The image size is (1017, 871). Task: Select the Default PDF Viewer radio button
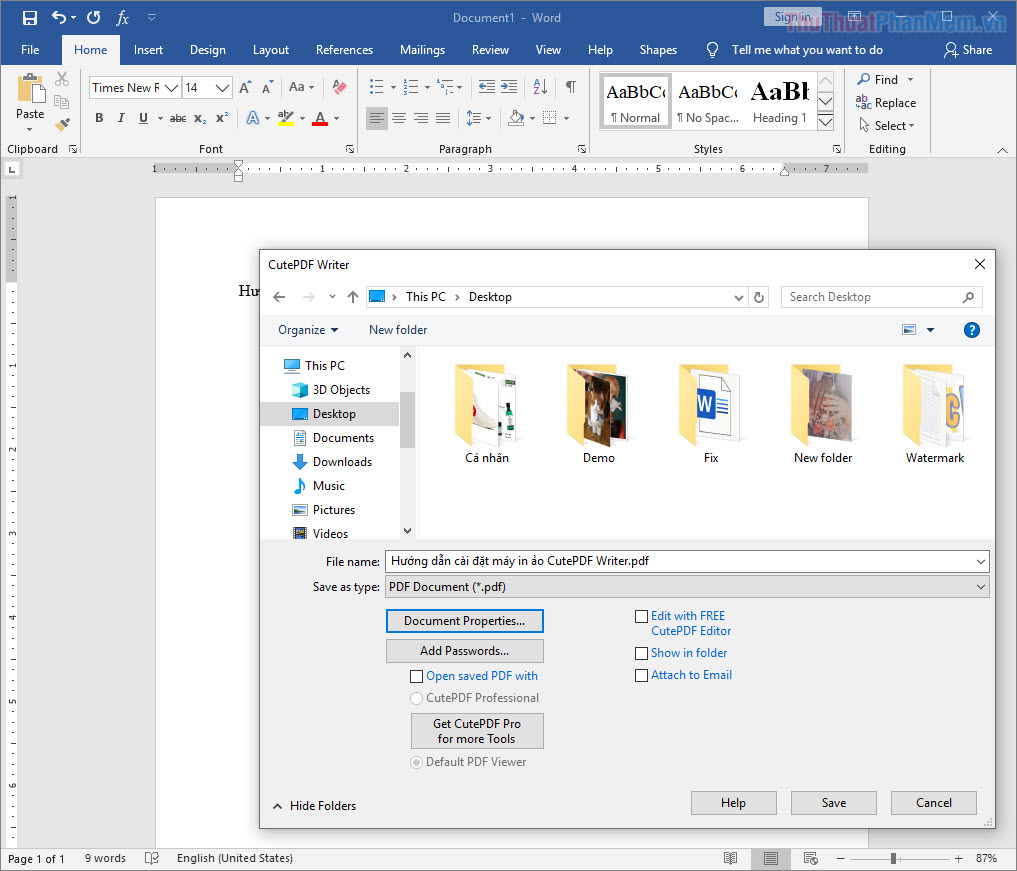point(416,762)
